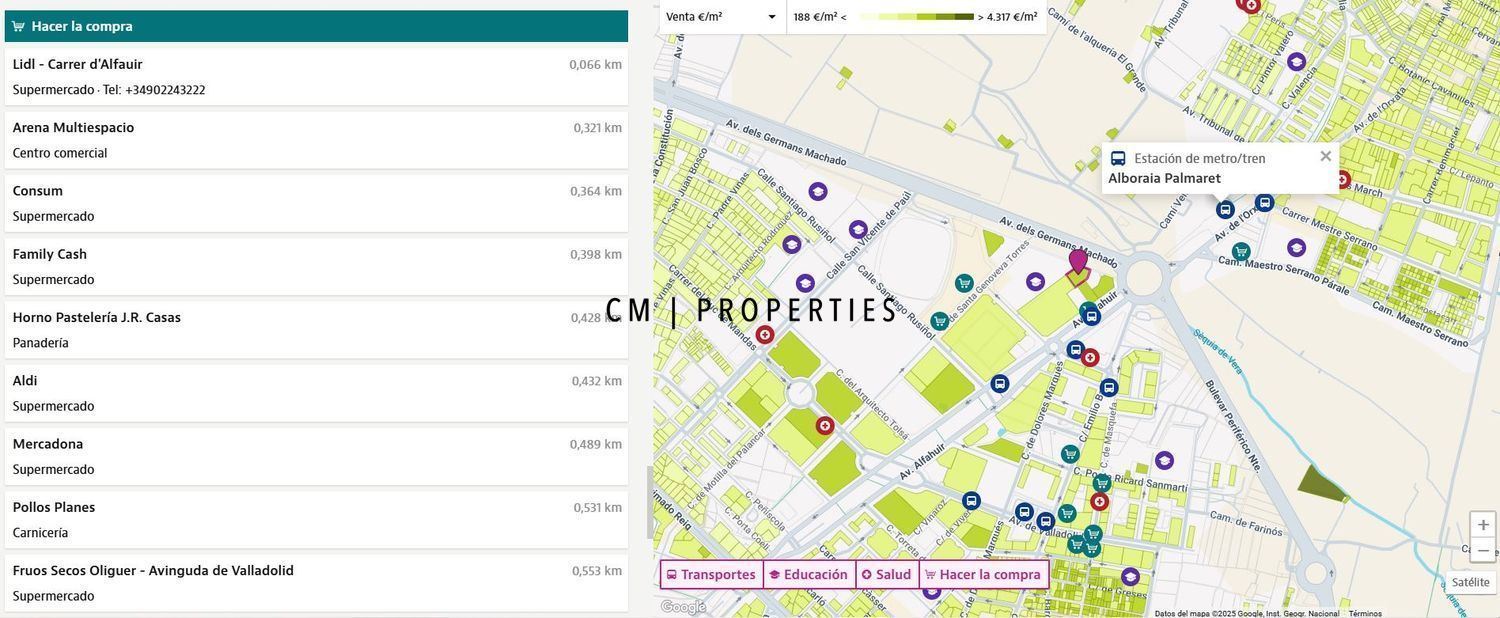Viewport: 1500px width, 618px height.
Task: Click the shopping cart marker near Alboraia Palmaret
Action: tap(1241, 252)
